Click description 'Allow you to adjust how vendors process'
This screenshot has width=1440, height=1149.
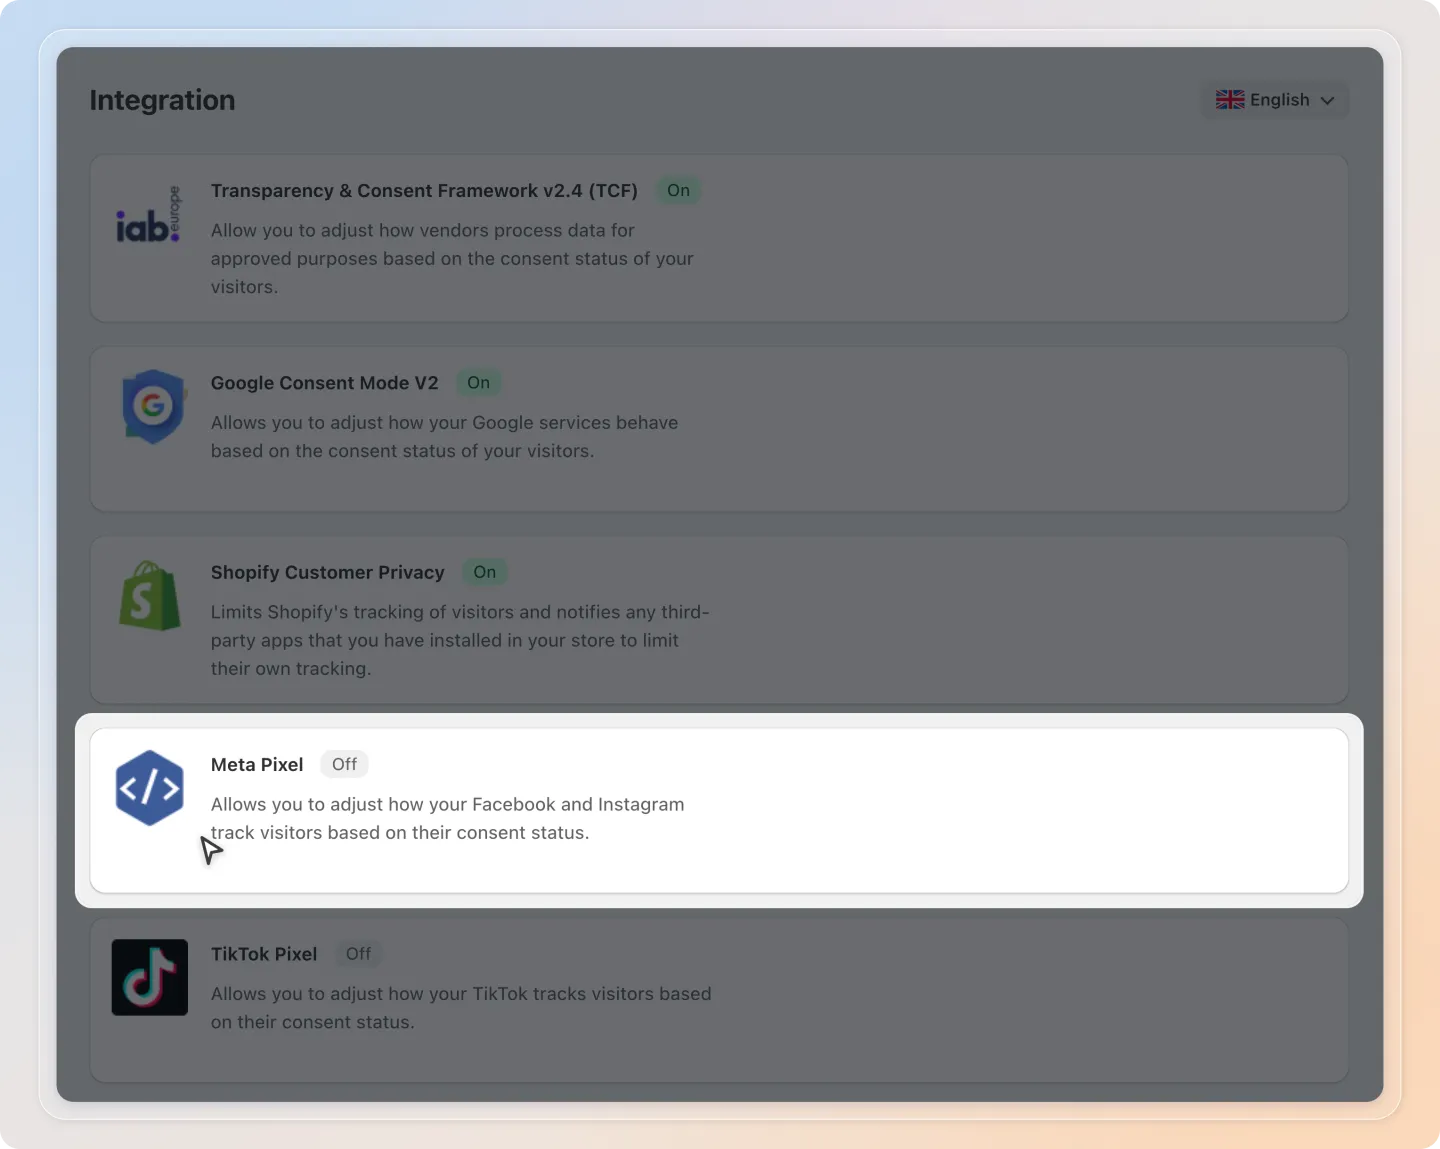pos(452,258)
